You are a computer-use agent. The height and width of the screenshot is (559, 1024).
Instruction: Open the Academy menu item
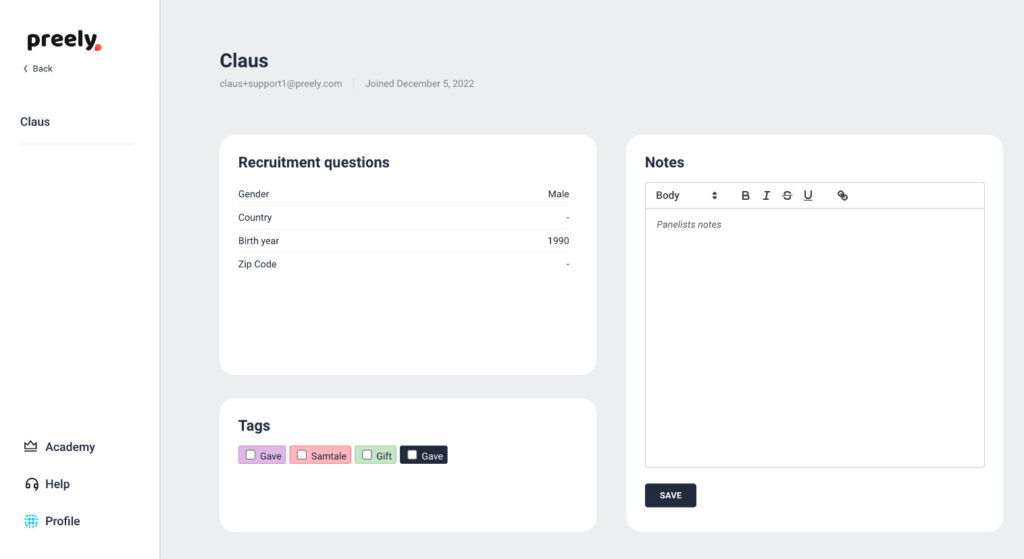tap(70, 447)
